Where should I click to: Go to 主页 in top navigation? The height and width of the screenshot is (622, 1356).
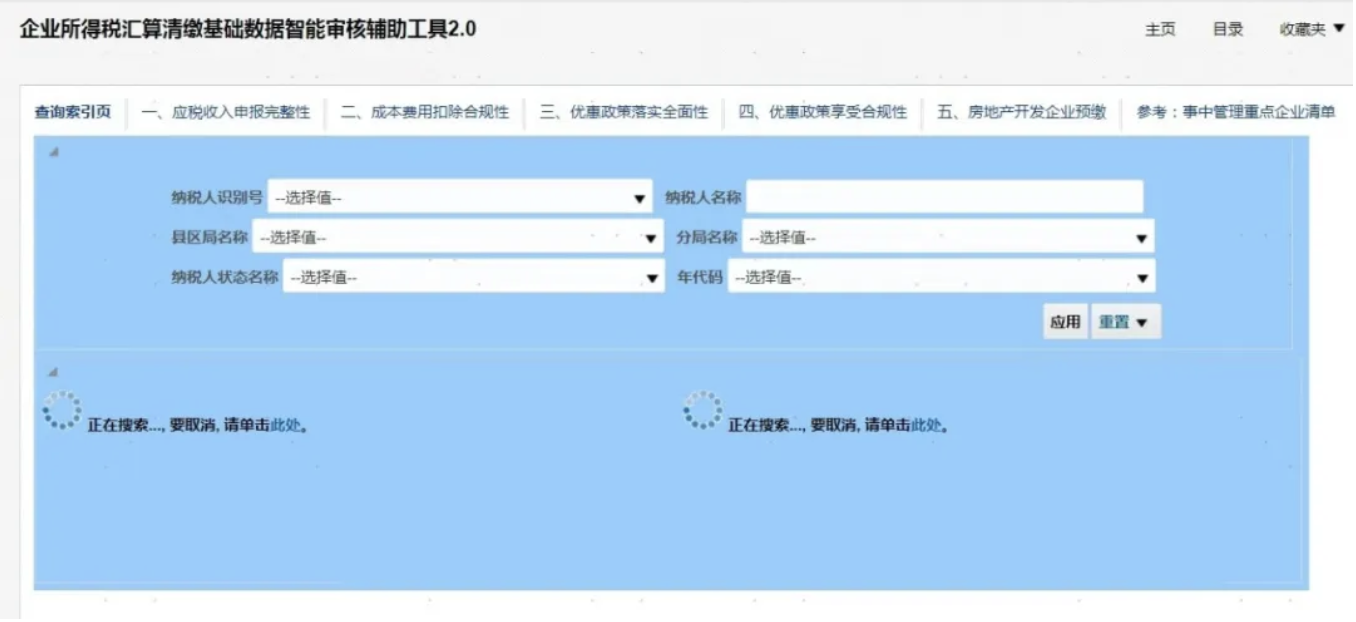1160,30
